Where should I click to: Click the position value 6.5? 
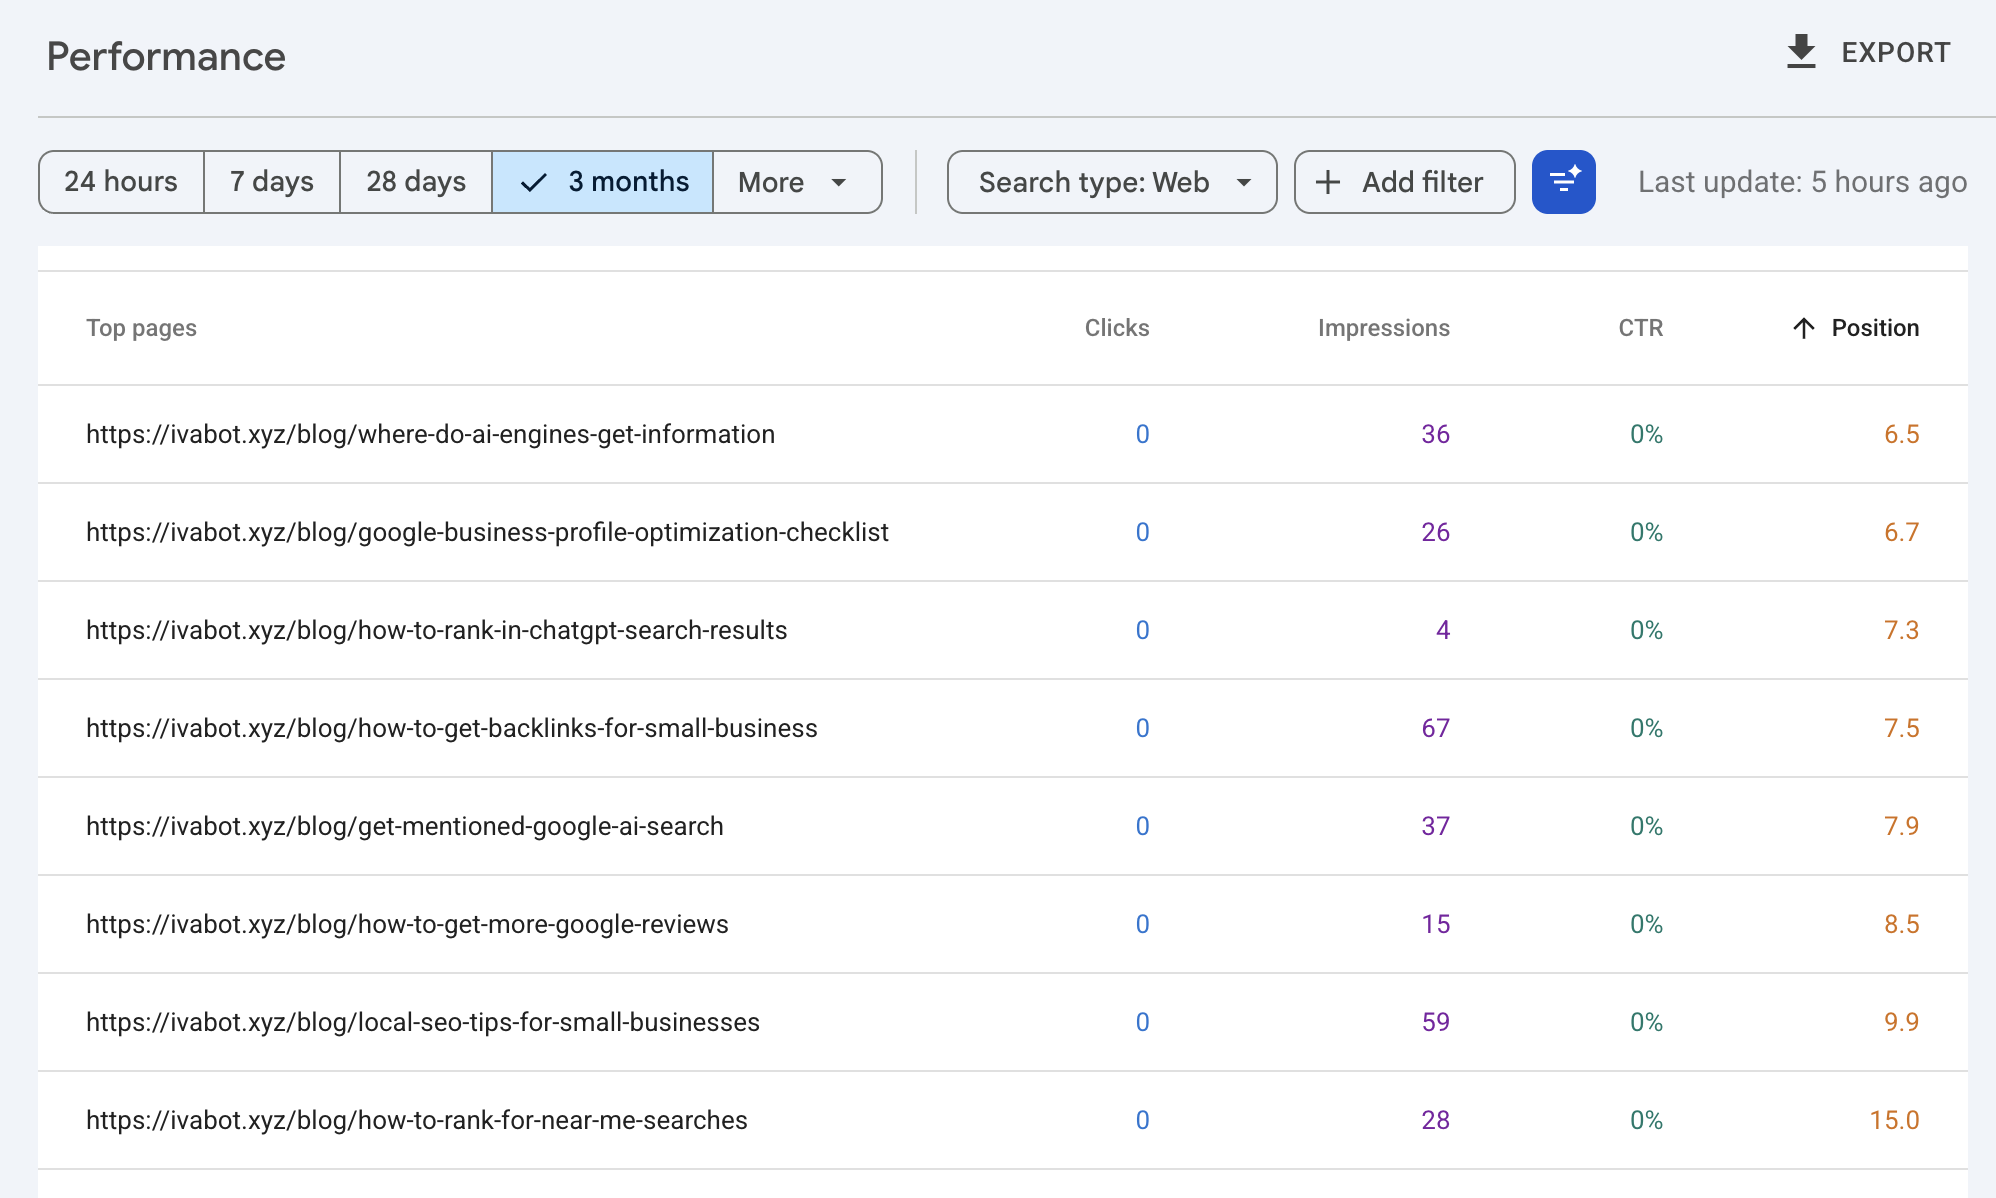[1901, 434]
